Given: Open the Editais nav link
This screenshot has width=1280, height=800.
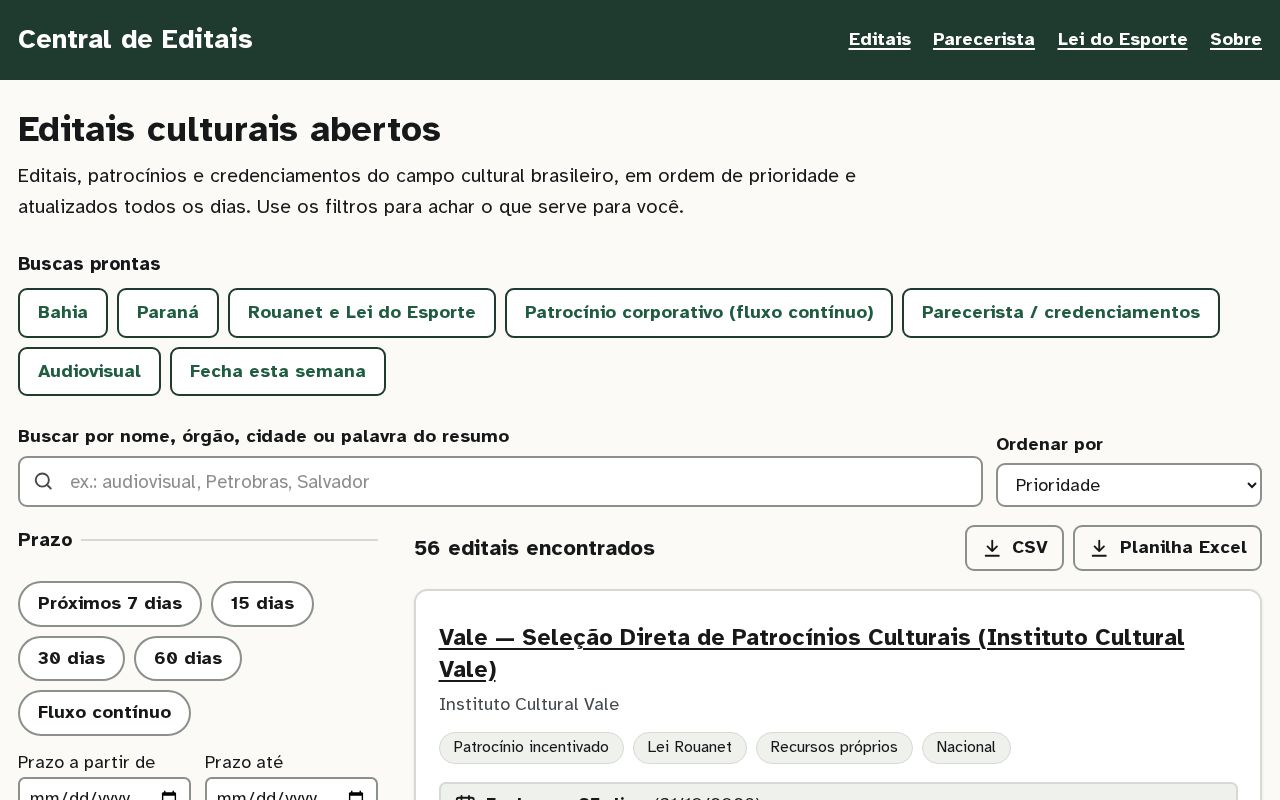Looking at the screenshot, I should pos(880,40).
